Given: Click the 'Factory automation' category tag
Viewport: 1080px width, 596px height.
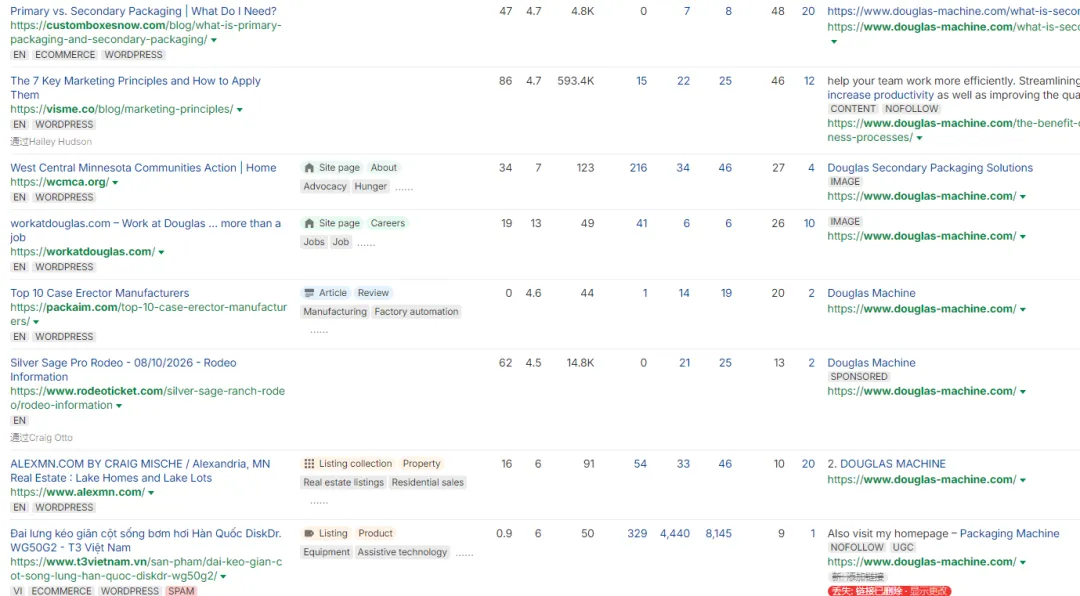Looking at the screenshot, I should (416, 312).
